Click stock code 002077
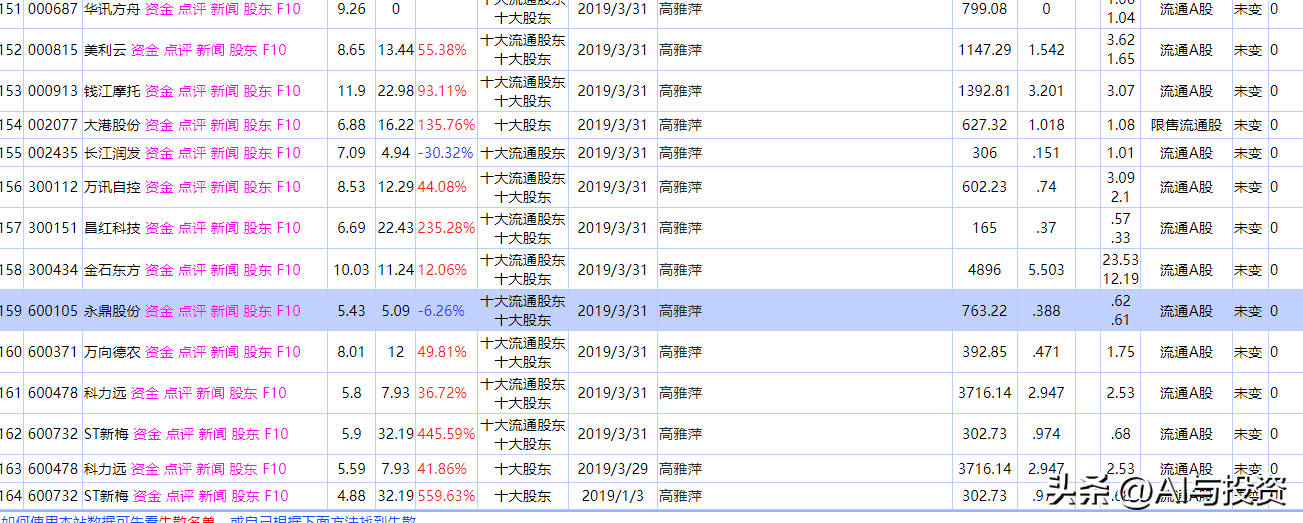Viewport: 1303px width, 523px height. 52,125
